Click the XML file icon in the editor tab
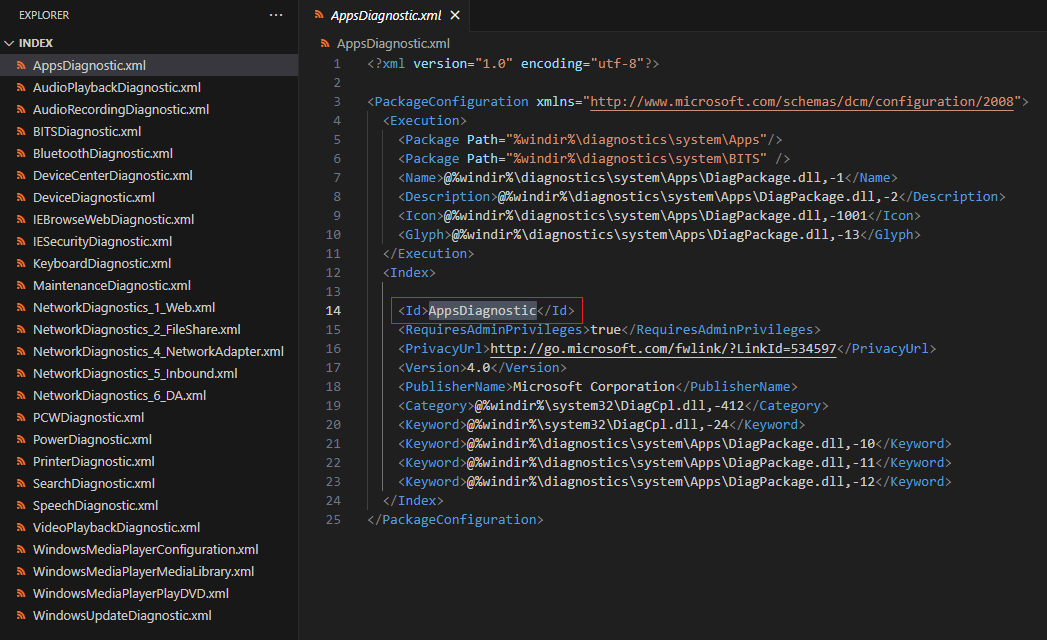Viewport: 1047px width, 640px height. 319,16
